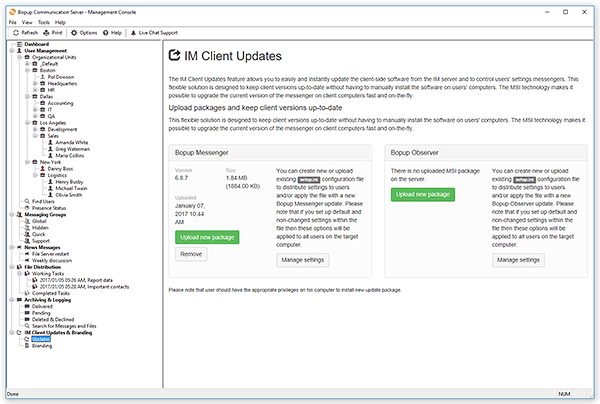Click the Completed Tasks icon
This screenshot has width=600, height=404.
27,293
